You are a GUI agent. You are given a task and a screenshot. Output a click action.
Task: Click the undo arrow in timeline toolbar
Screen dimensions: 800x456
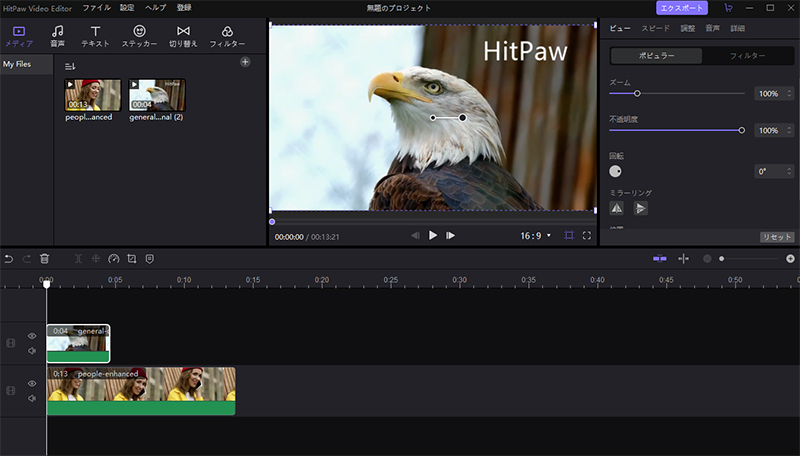9,259
